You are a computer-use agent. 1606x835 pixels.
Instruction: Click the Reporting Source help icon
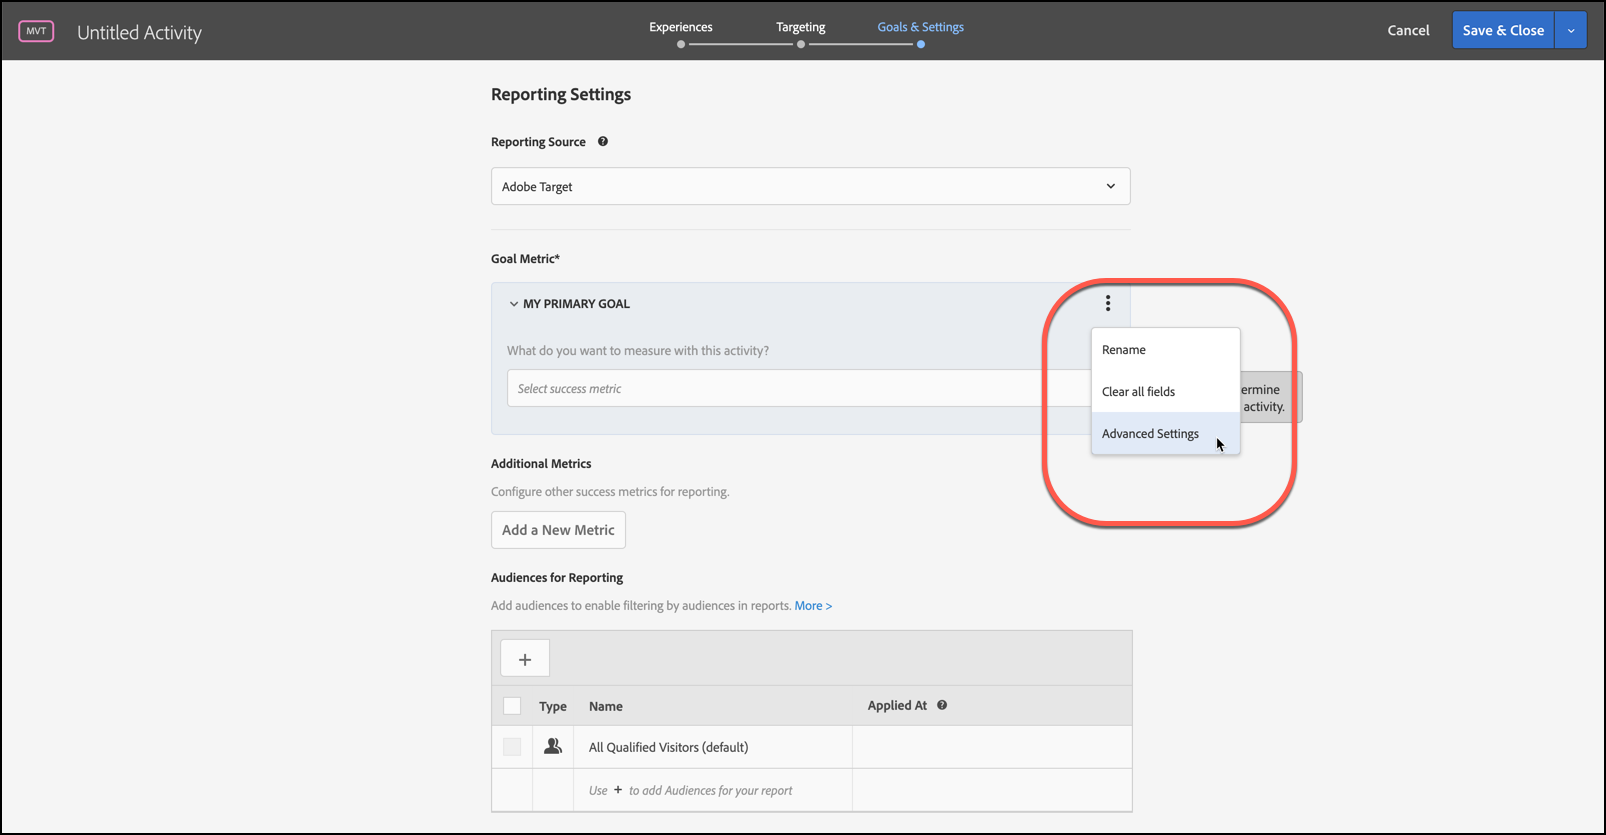click(x=603, y=142)
